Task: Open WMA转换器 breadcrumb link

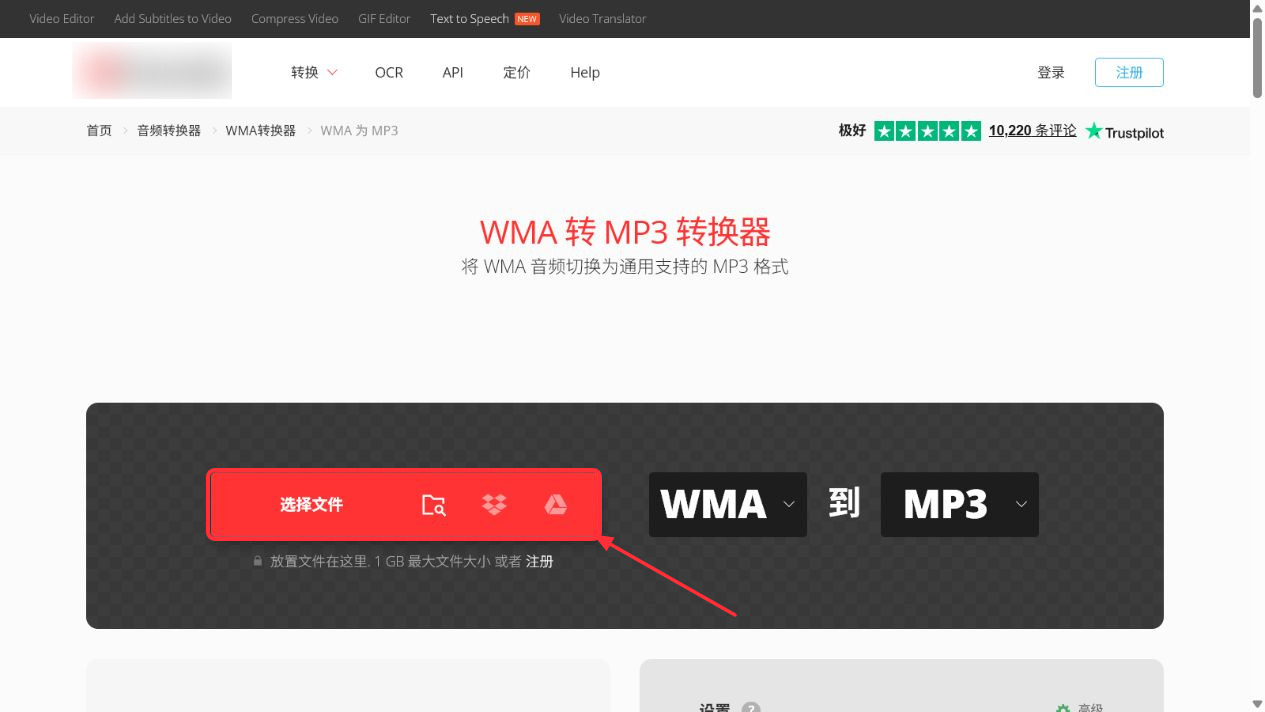Action: [261, 131]
